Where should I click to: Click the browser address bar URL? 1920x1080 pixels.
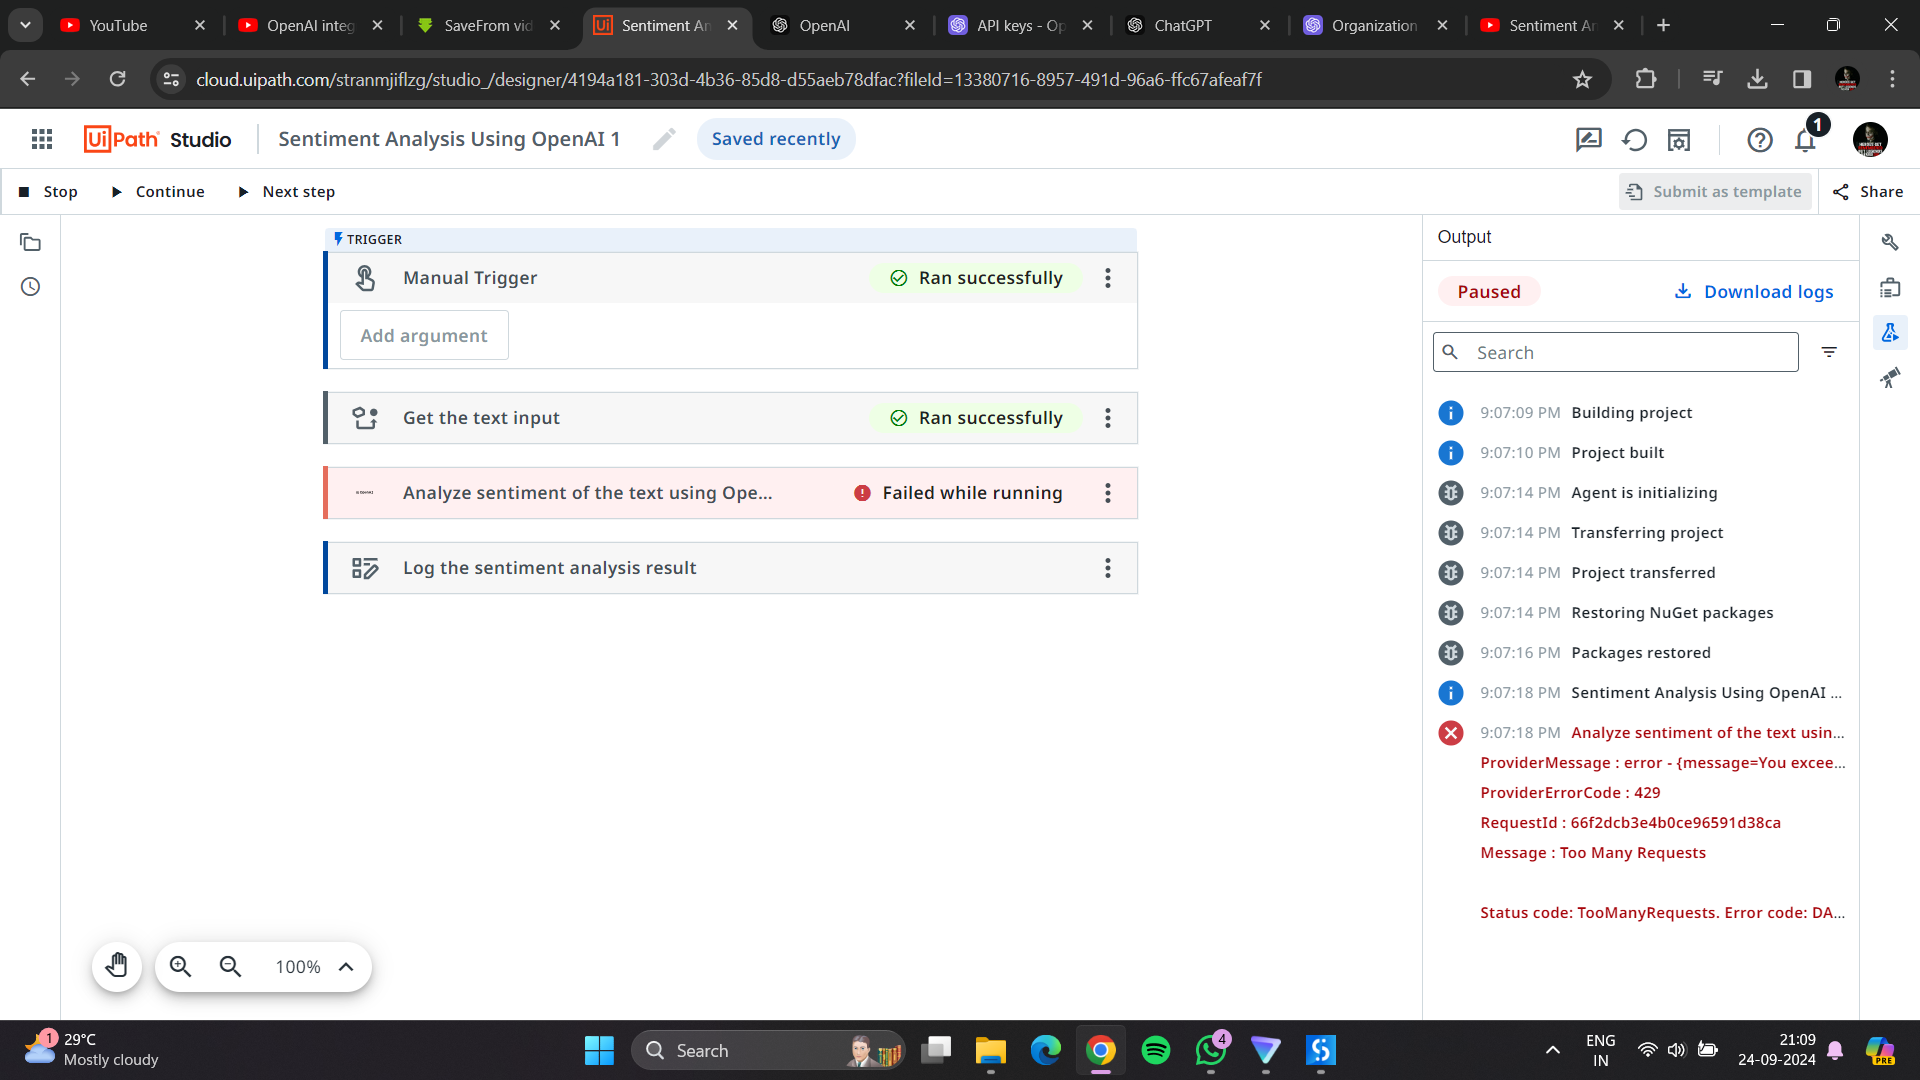click(728, 79)
